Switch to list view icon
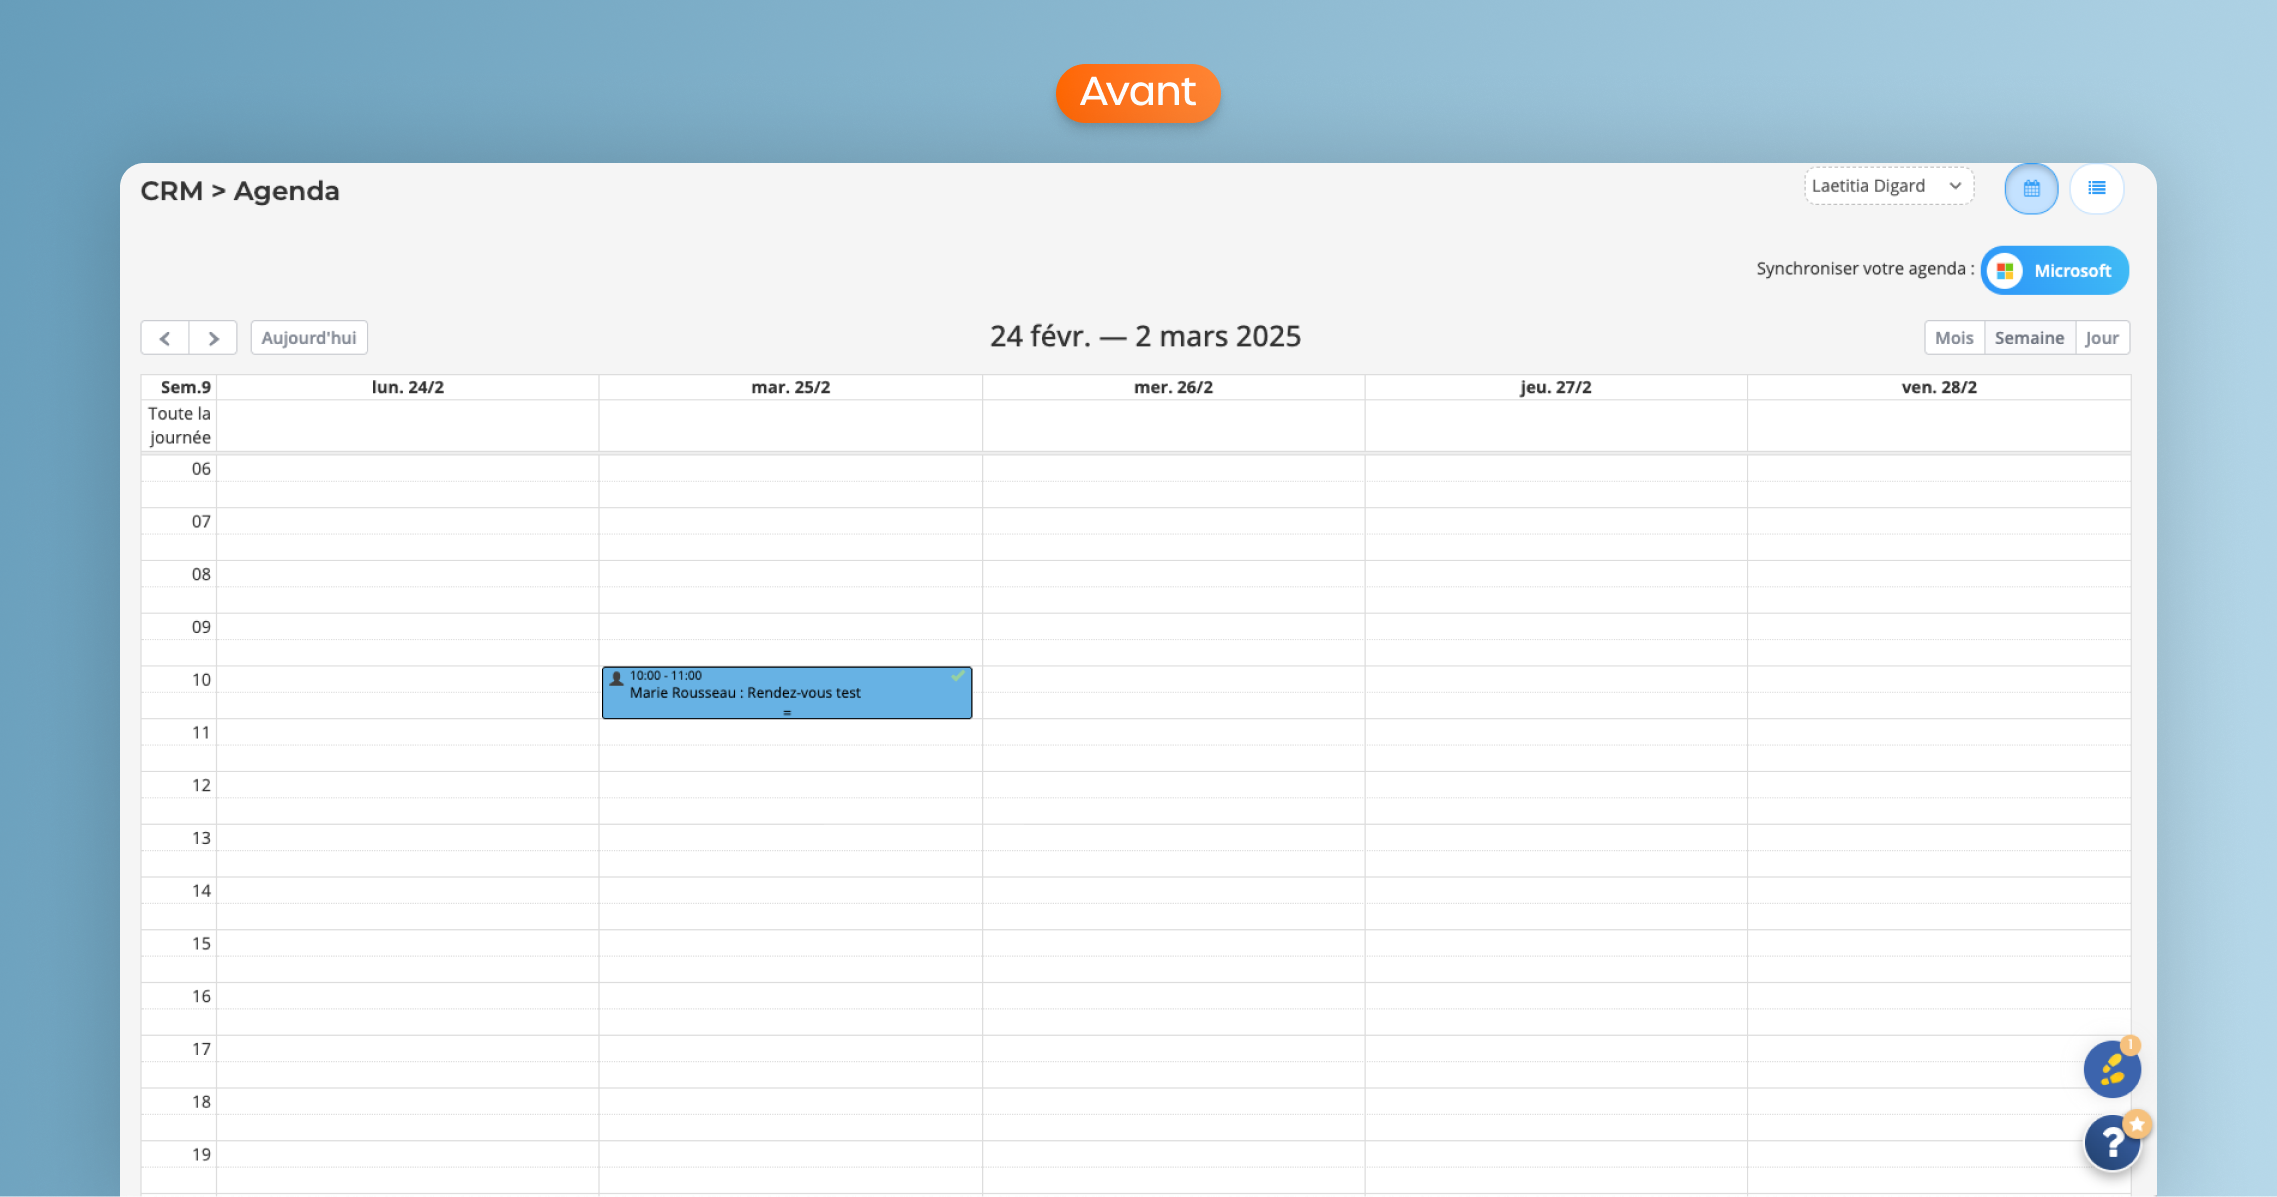This screenshot has width=2277, height=1197. coord(2097,189)
